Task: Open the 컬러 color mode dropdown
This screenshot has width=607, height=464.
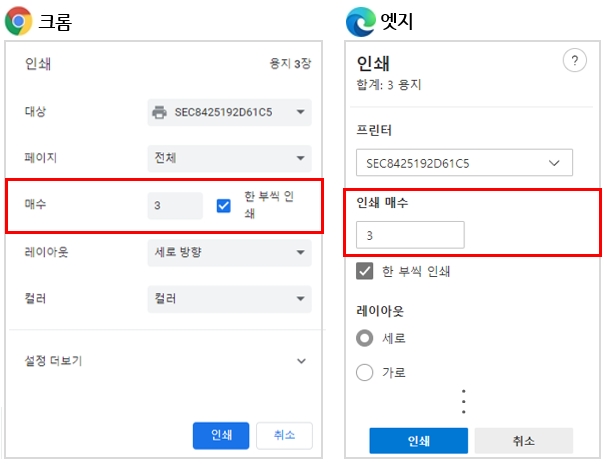Action: (x=229, y=299)
